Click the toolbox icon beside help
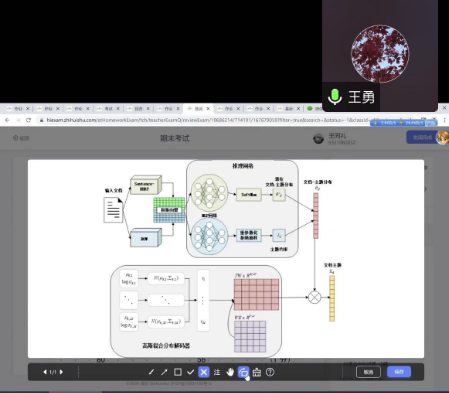Image resolution: width=449 pixels, height=393 pixels. (257, 372)
